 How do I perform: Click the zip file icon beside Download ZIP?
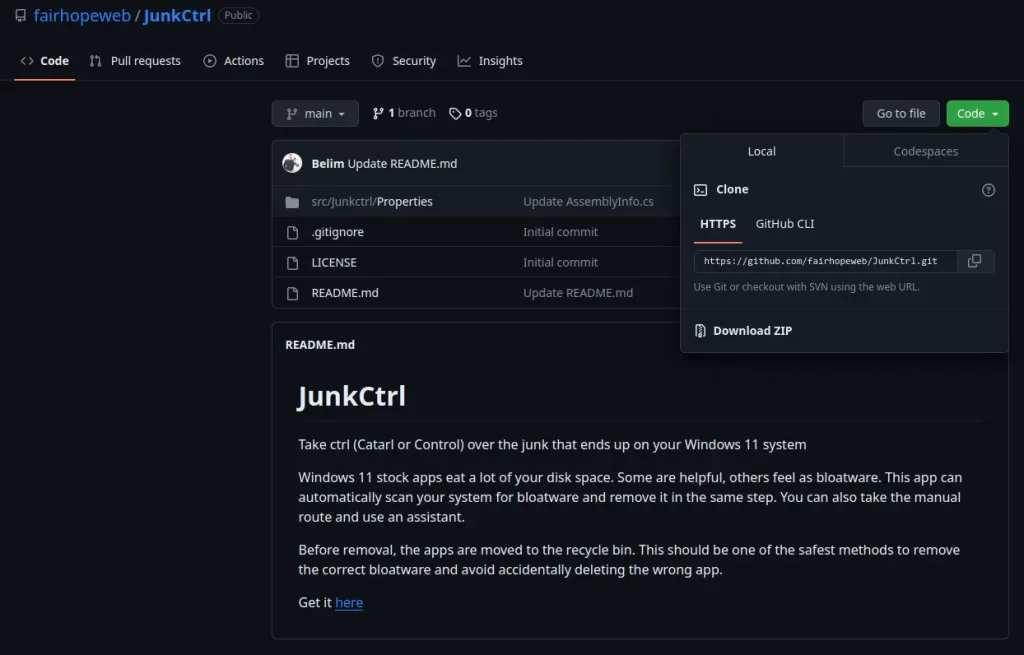(x=700, y=331)
